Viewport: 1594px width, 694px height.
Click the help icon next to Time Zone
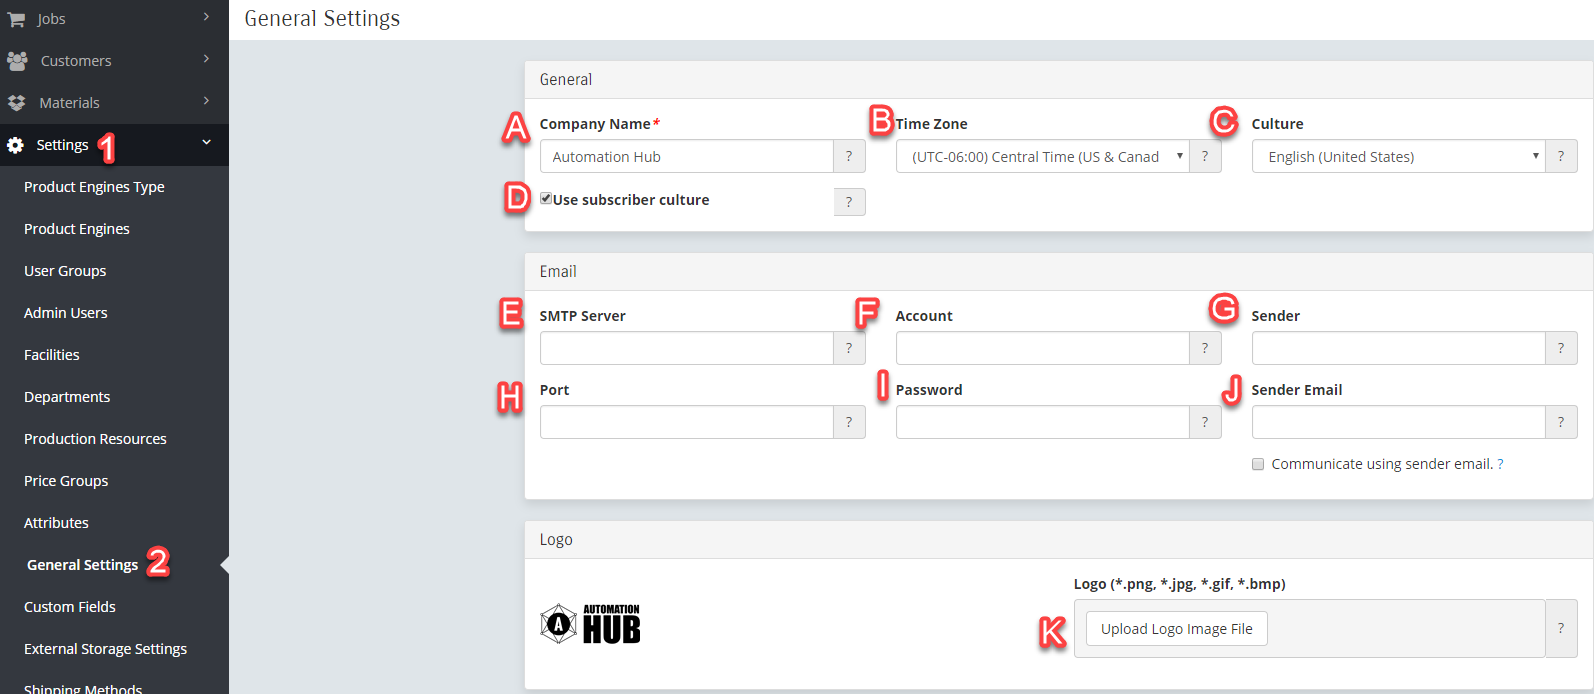point(1205,156)
